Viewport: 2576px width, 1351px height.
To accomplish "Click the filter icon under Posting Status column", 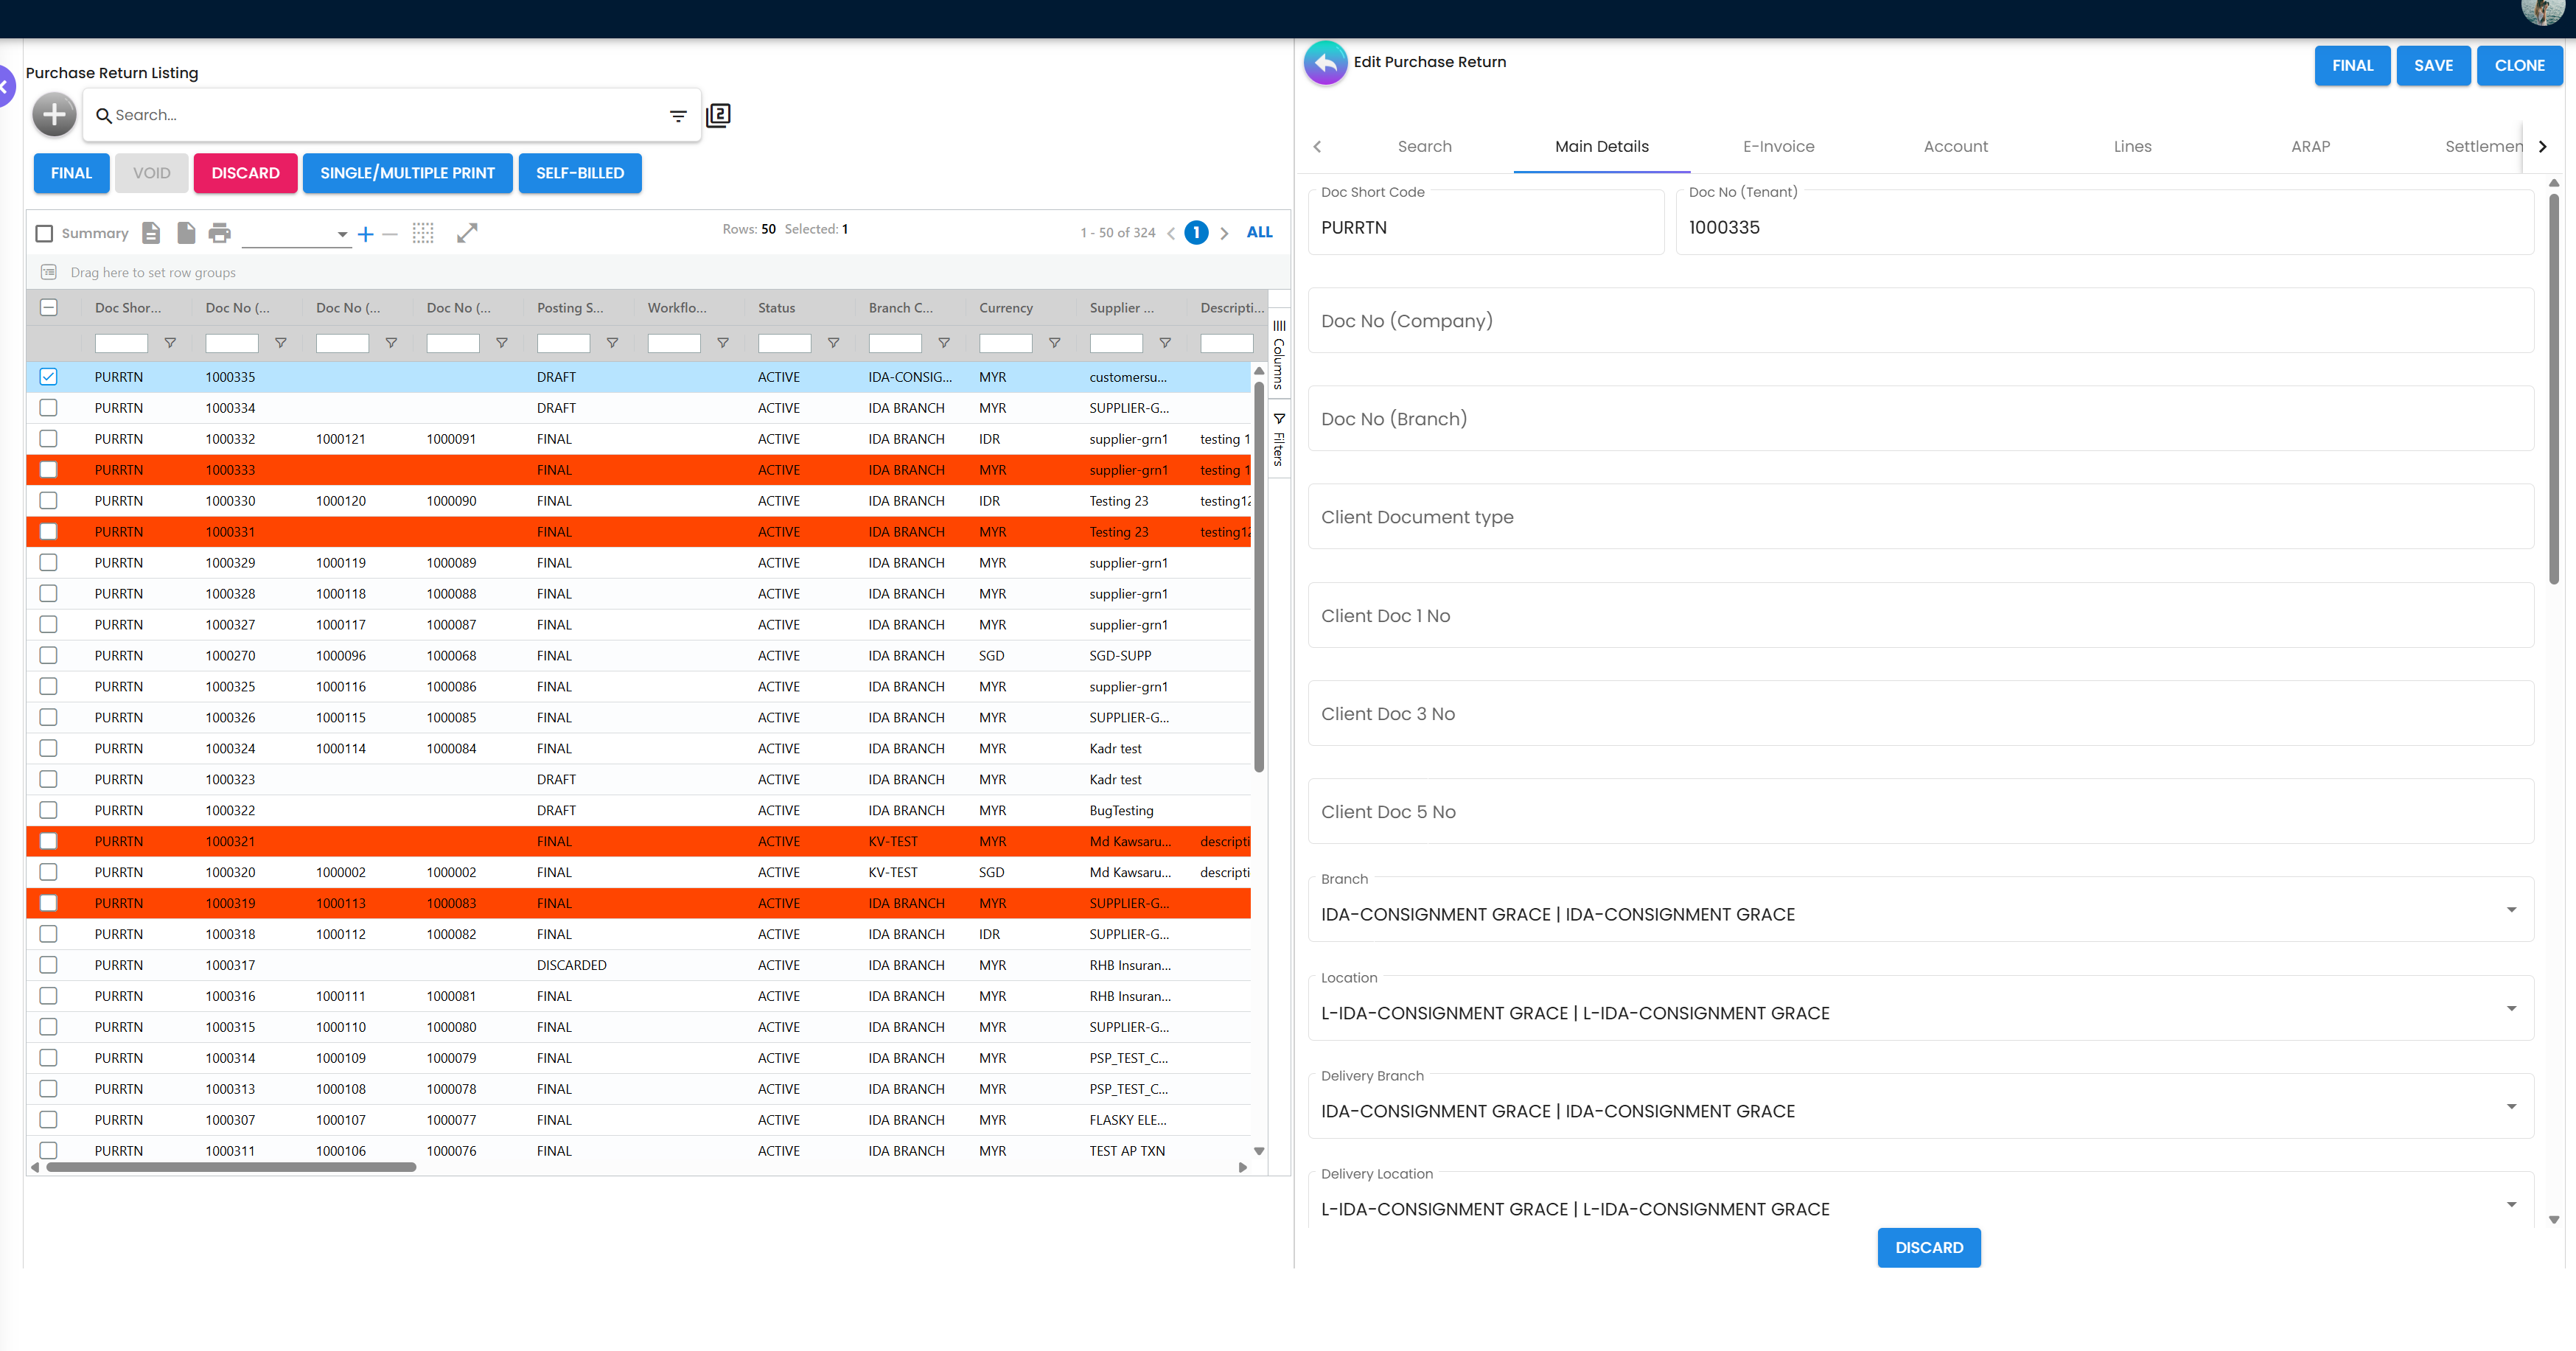I will (612, 343).
